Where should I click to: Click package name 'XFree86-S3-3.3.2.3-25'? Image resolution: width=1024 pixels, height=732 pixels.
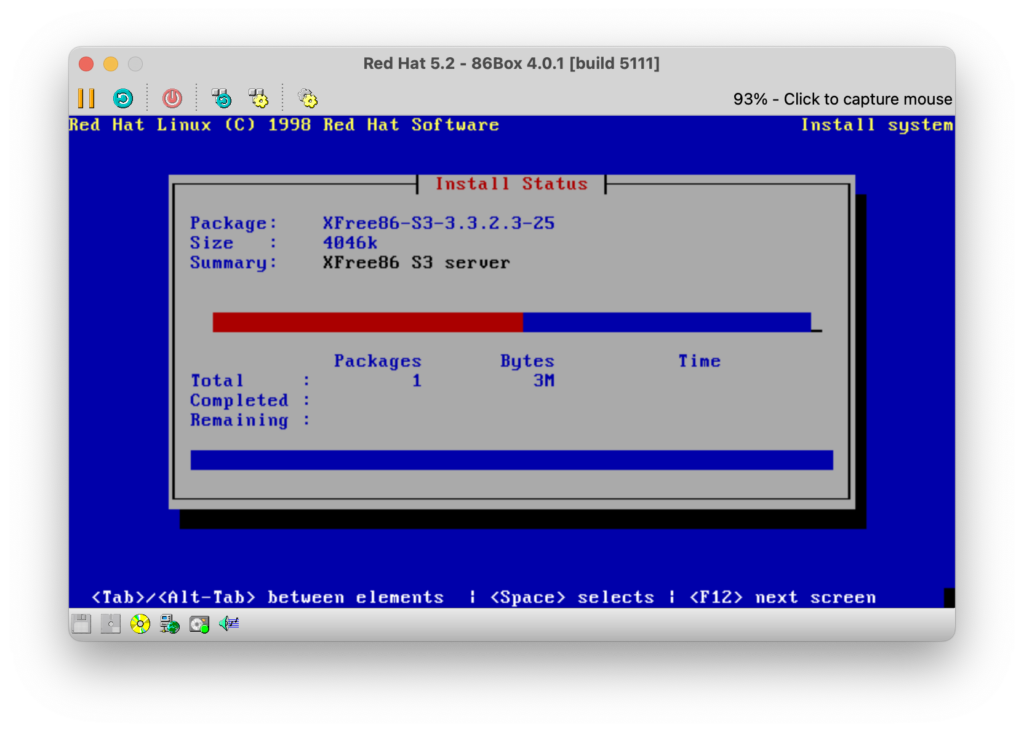pyautogui.click(x=438, y=223)
